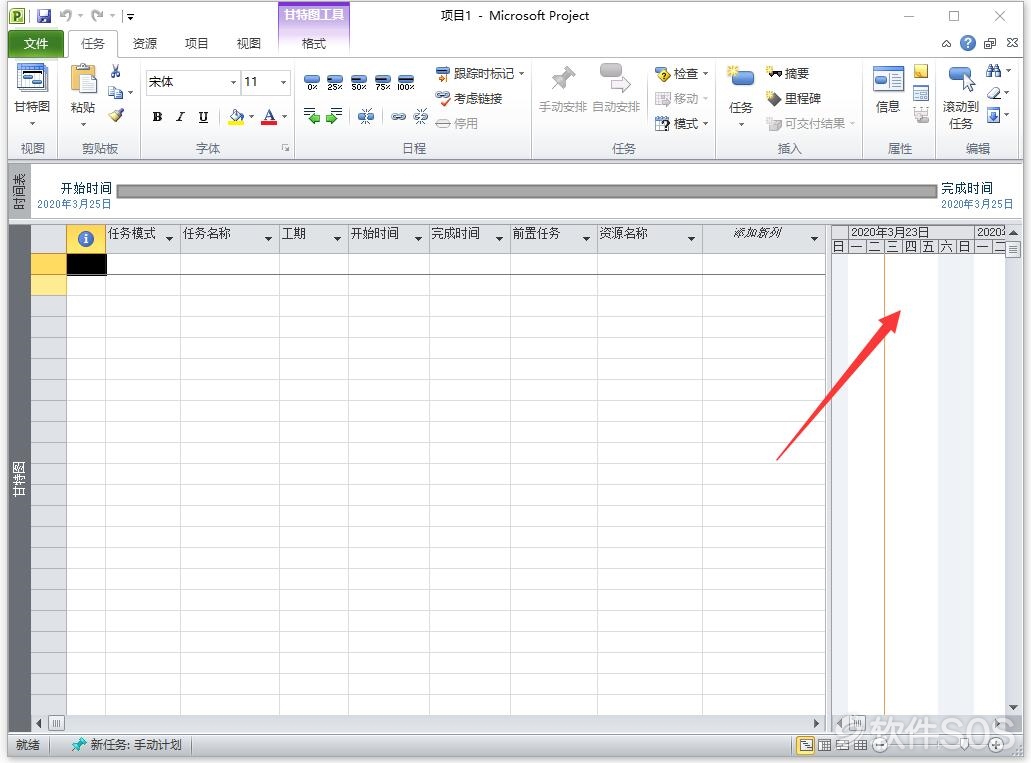Image resolution: width=1031 pixels, height=763 pixels.
Task: Click the 考虑链接 icon
Action: tap(444, 98)
